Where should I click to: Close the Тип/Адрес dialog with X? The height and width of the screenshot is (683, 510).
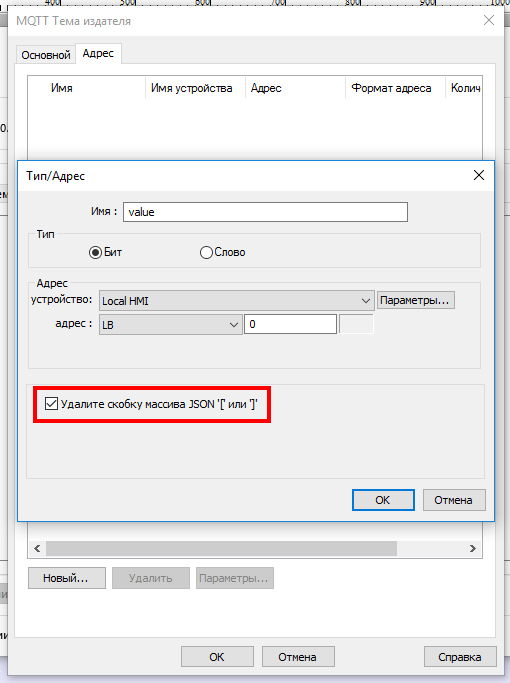479,176
